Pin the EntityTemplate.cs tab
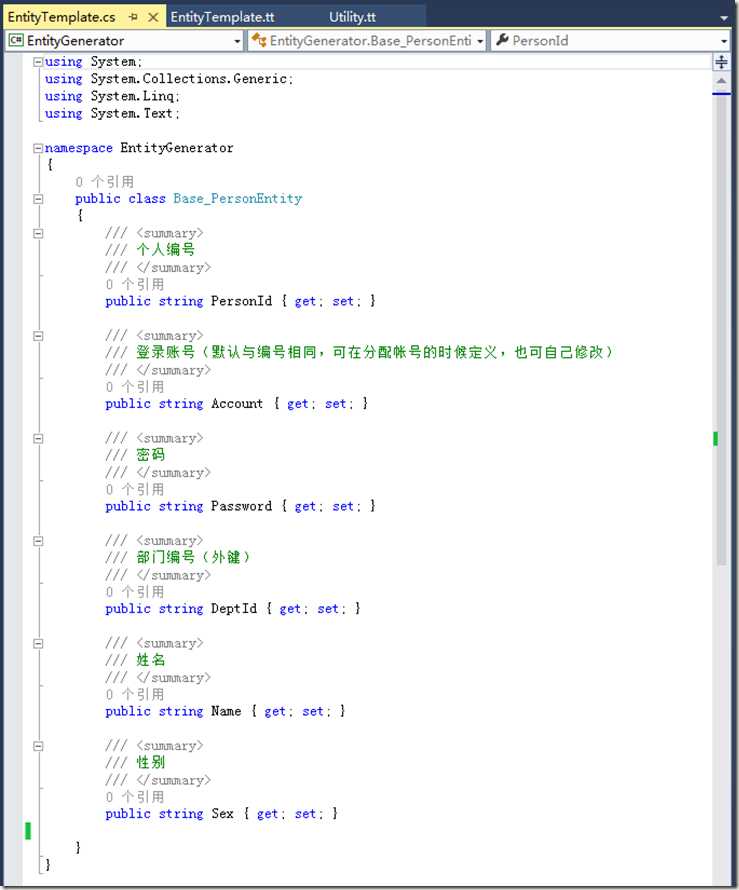This screenshot has width=739, height=890. 133,17
